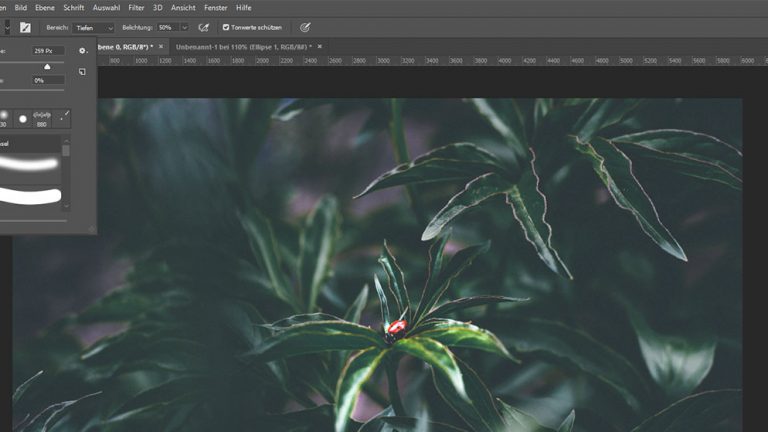
Task: Expand the Belichtung 50% dropdown arrow
Action: point(184,27)
